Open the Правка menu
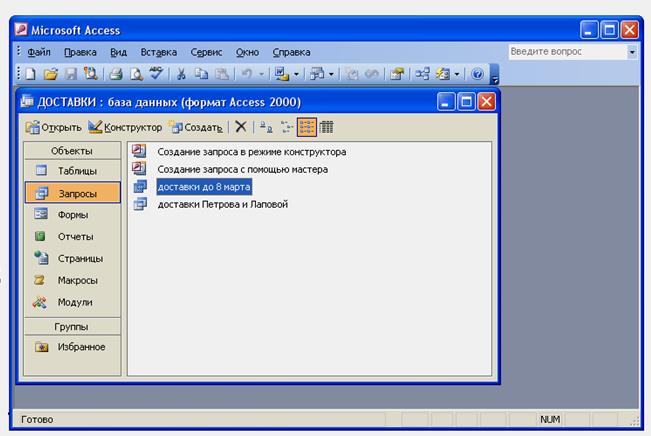 (80, 52)
